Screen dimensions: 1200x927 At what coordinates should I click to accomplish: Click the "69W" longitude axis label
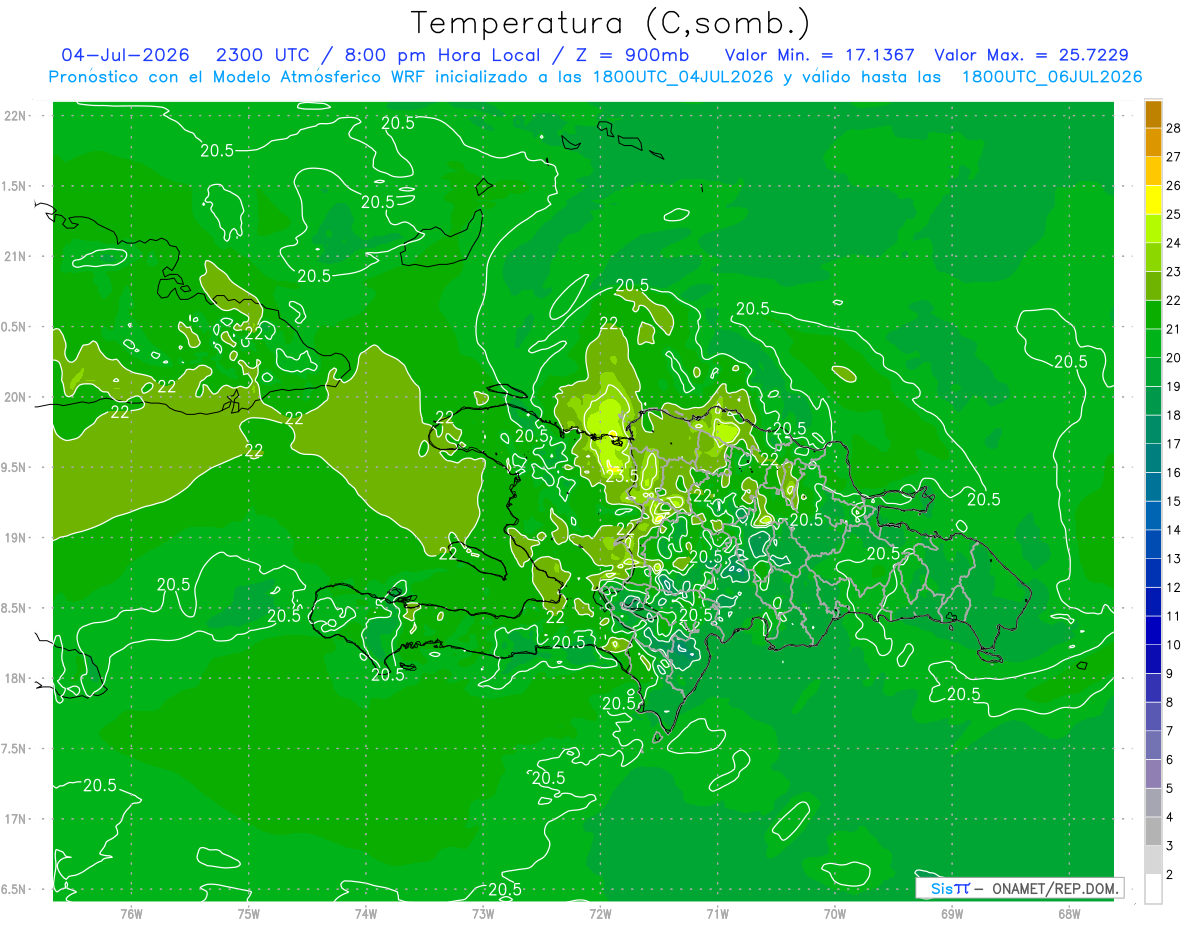tap(952, 913)
